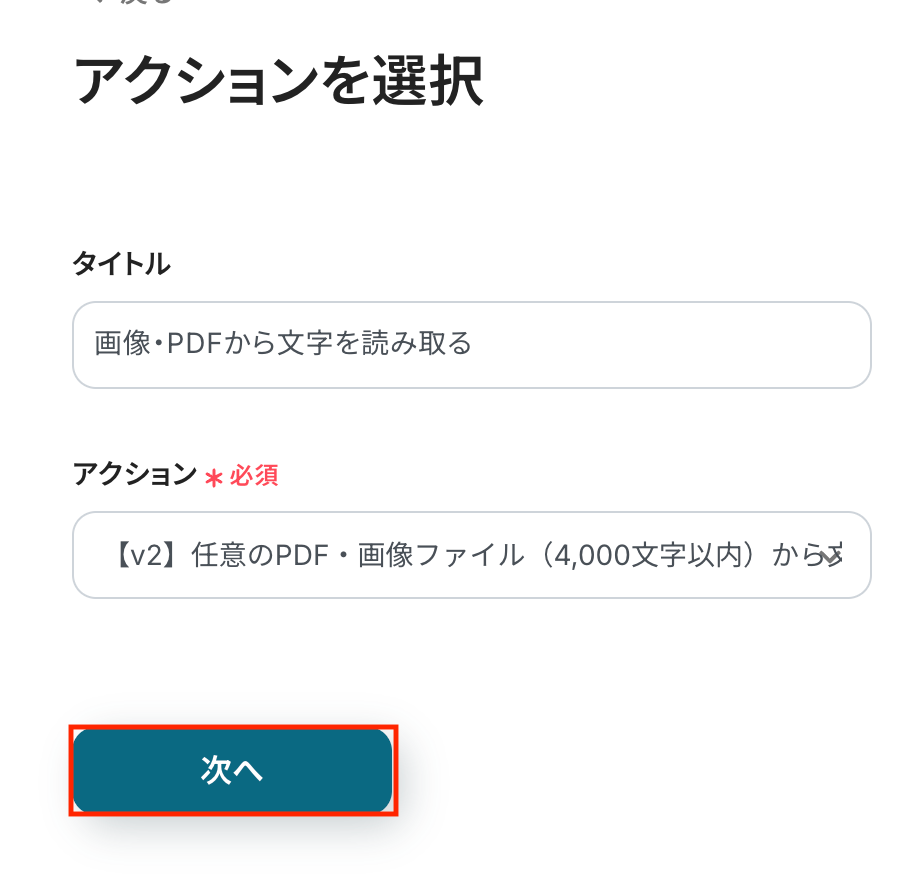The height and width of the screenshot is (878, 922).
Task: Focus the タイトル input field
Action: 471,345
